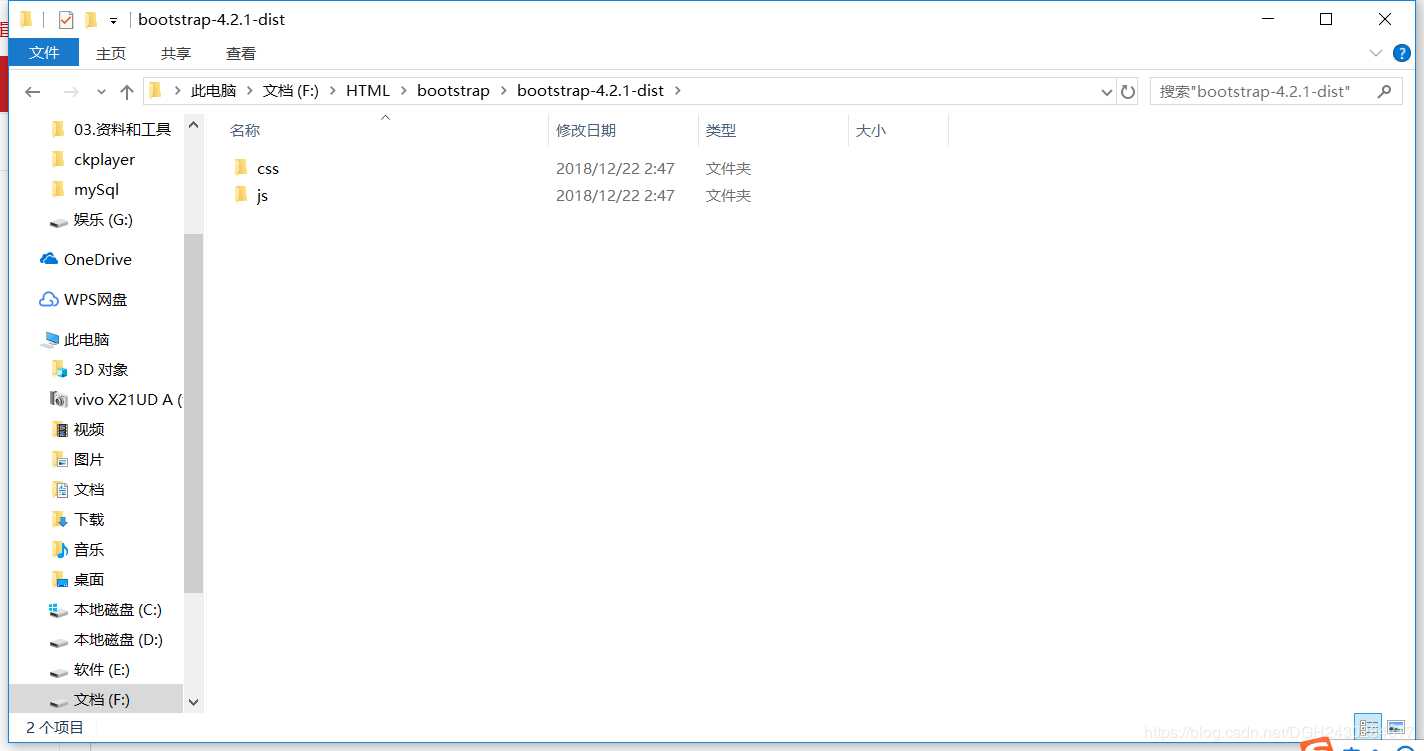
Task: Switch to the 查看 tab
Action: [241, 53]
